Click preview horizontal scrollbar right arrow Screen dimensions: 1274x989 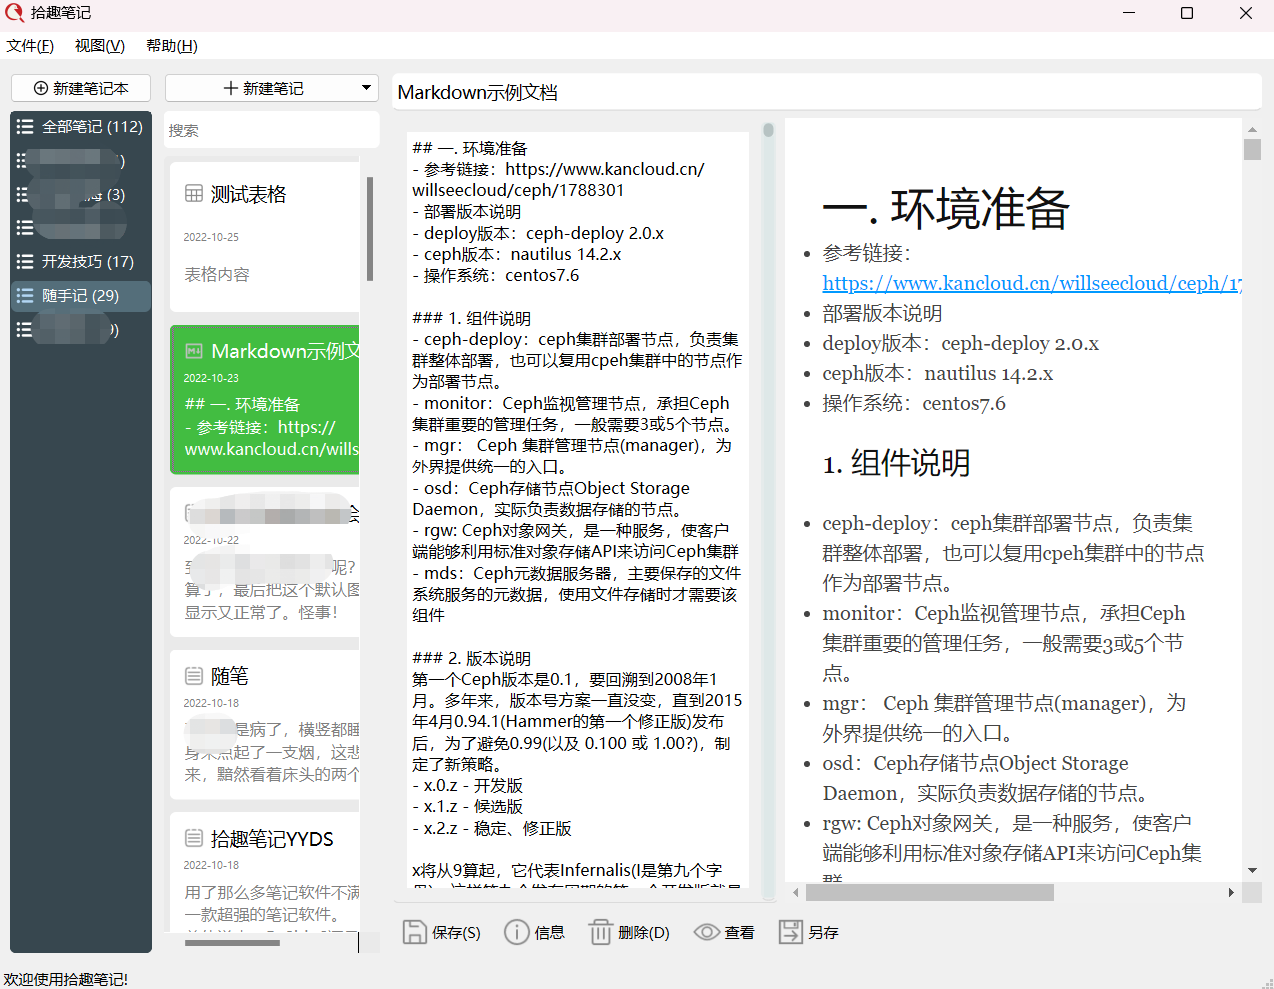pos(1231,892)
